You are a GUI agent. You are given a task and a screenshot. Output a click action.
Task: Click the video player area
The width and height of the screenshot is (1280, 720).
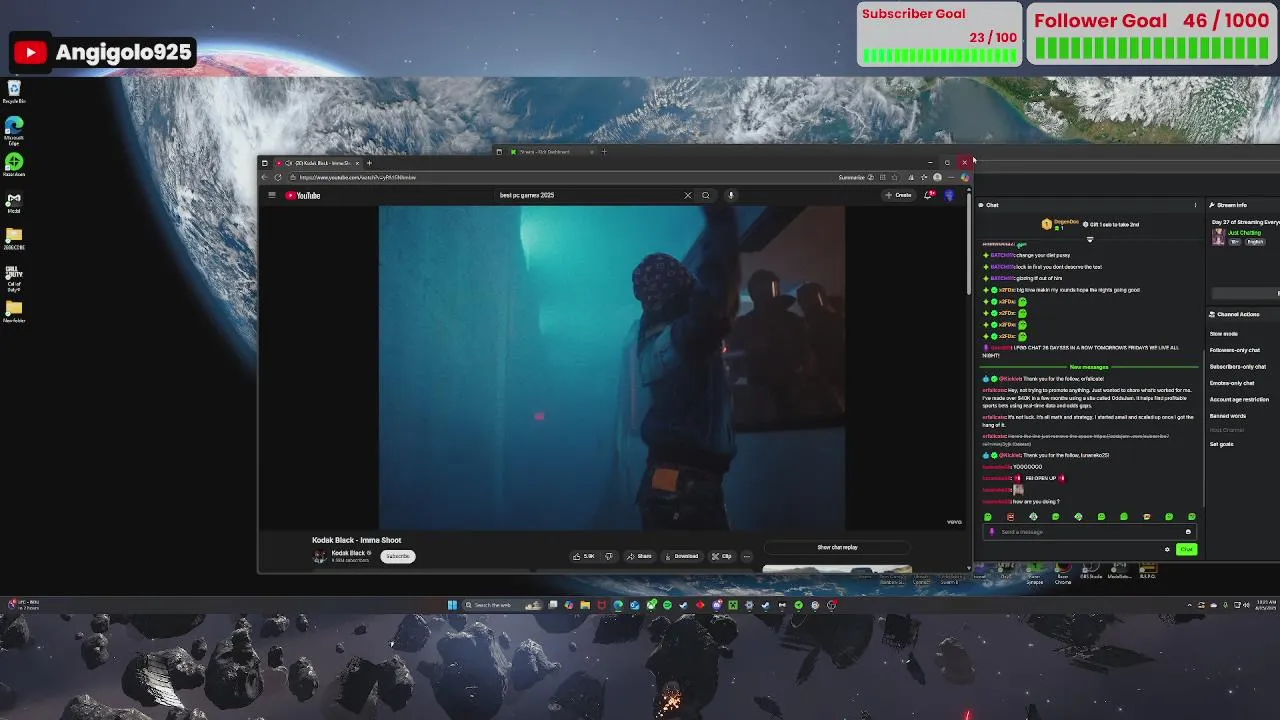click(612, 367)
